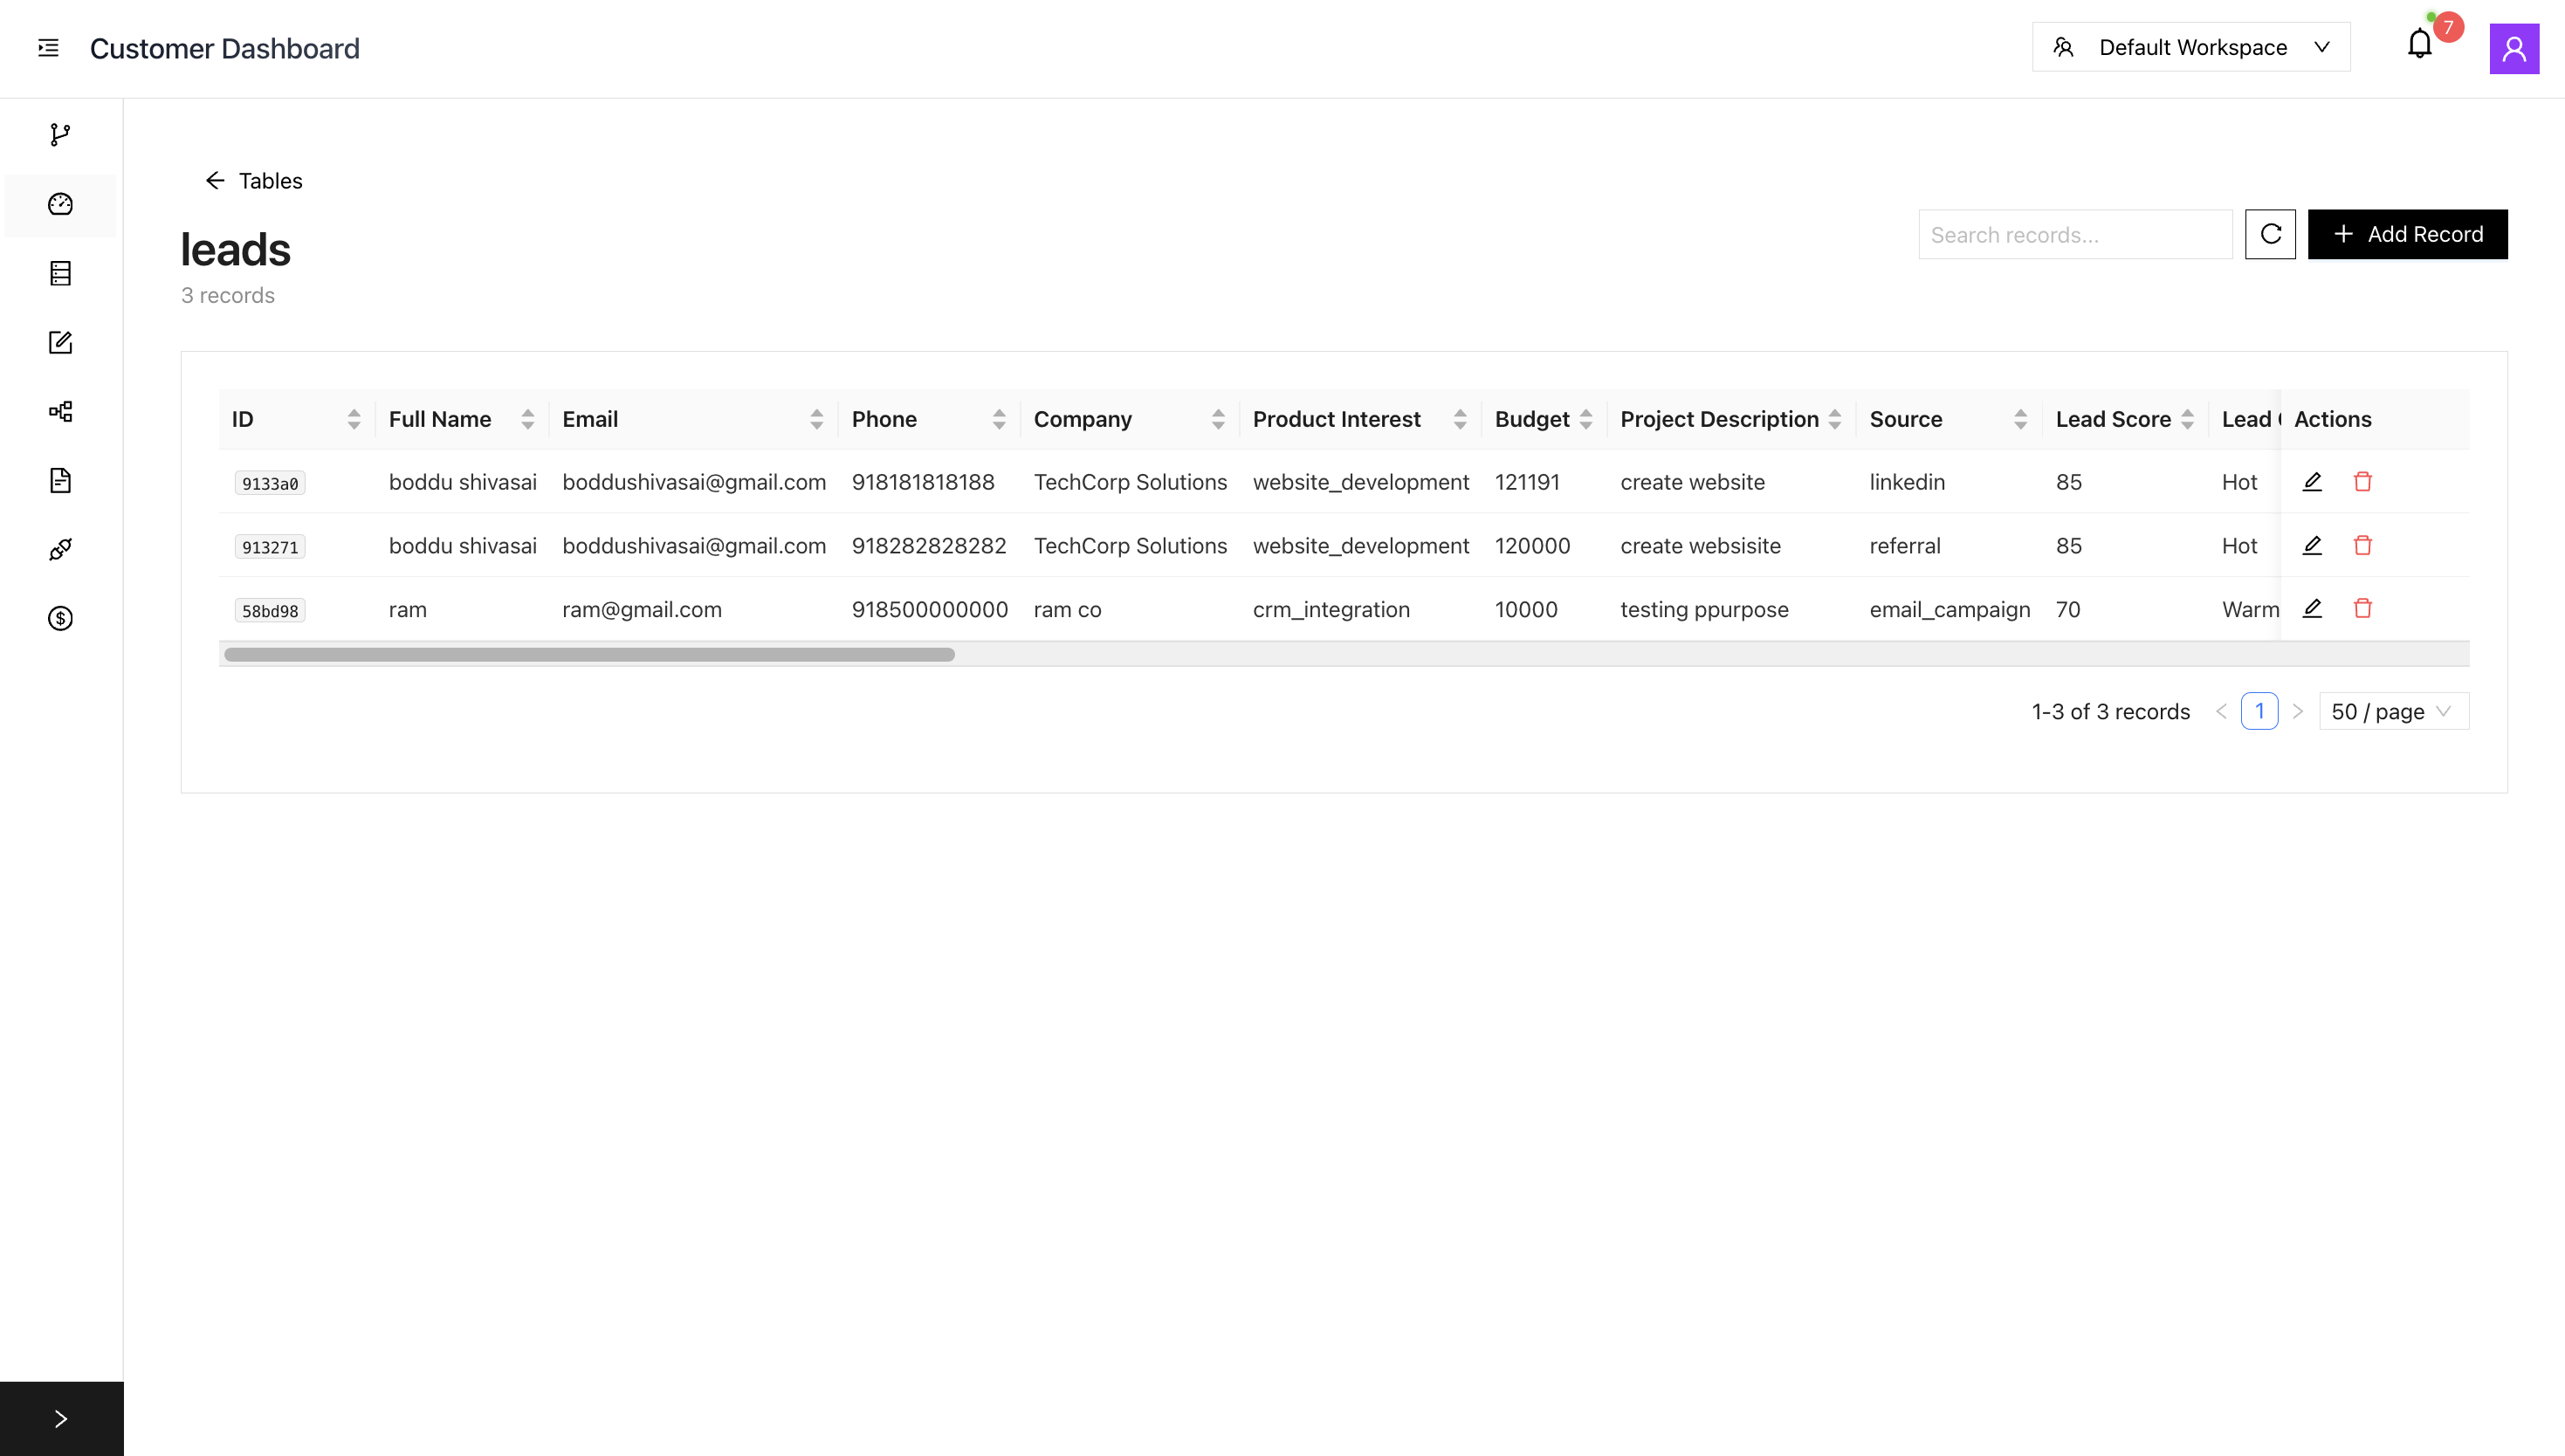Click the horizontal table scrollbar

(589, 655)
